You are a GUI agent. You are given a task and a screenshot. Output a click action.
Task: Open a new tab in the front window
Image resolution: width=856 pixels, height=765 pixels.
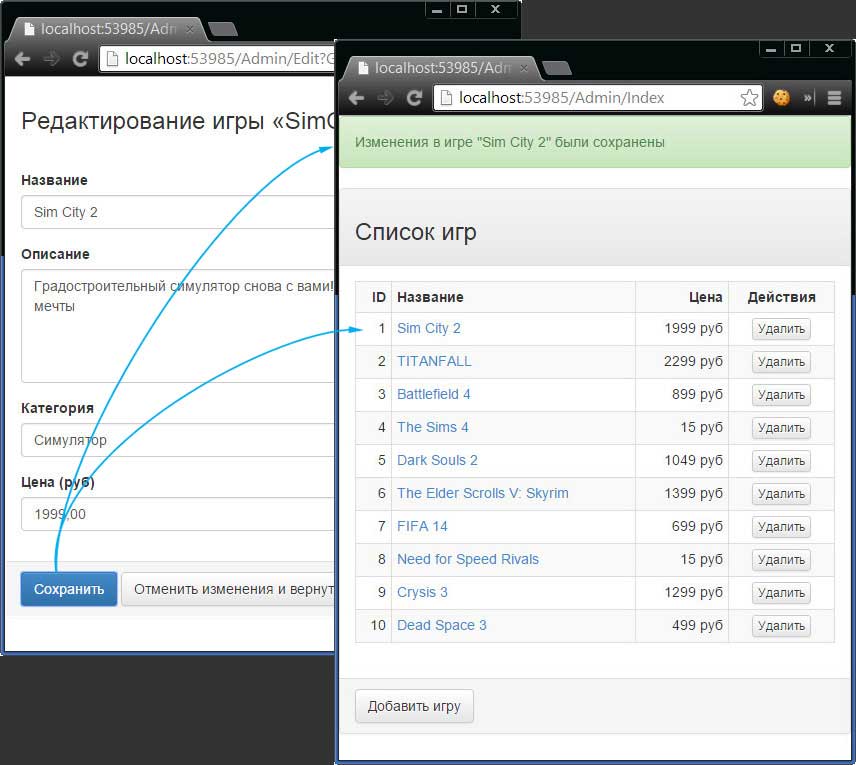(x=557, y=68)
